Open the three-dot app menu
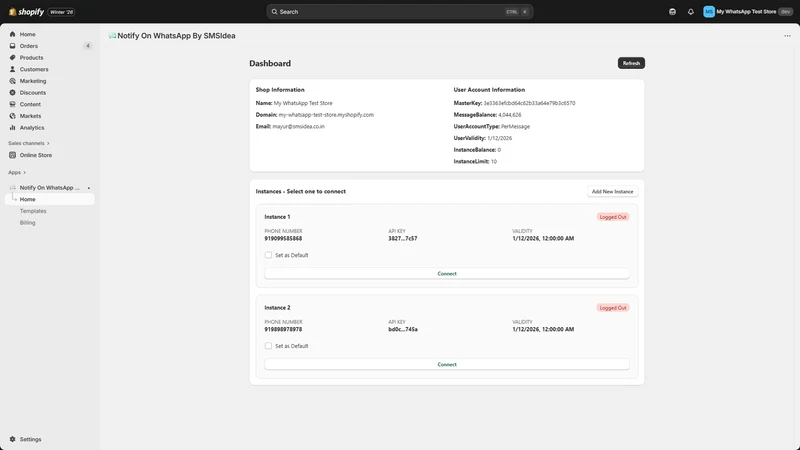 pyautogui.click(x=787, y=36)
